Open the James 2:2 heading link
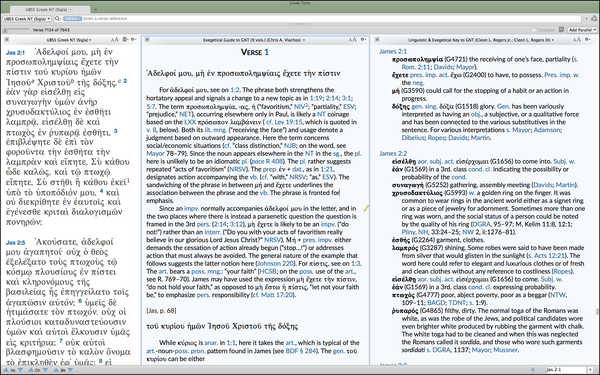This screenshot has height=375, width=600. tap(393, 153)
